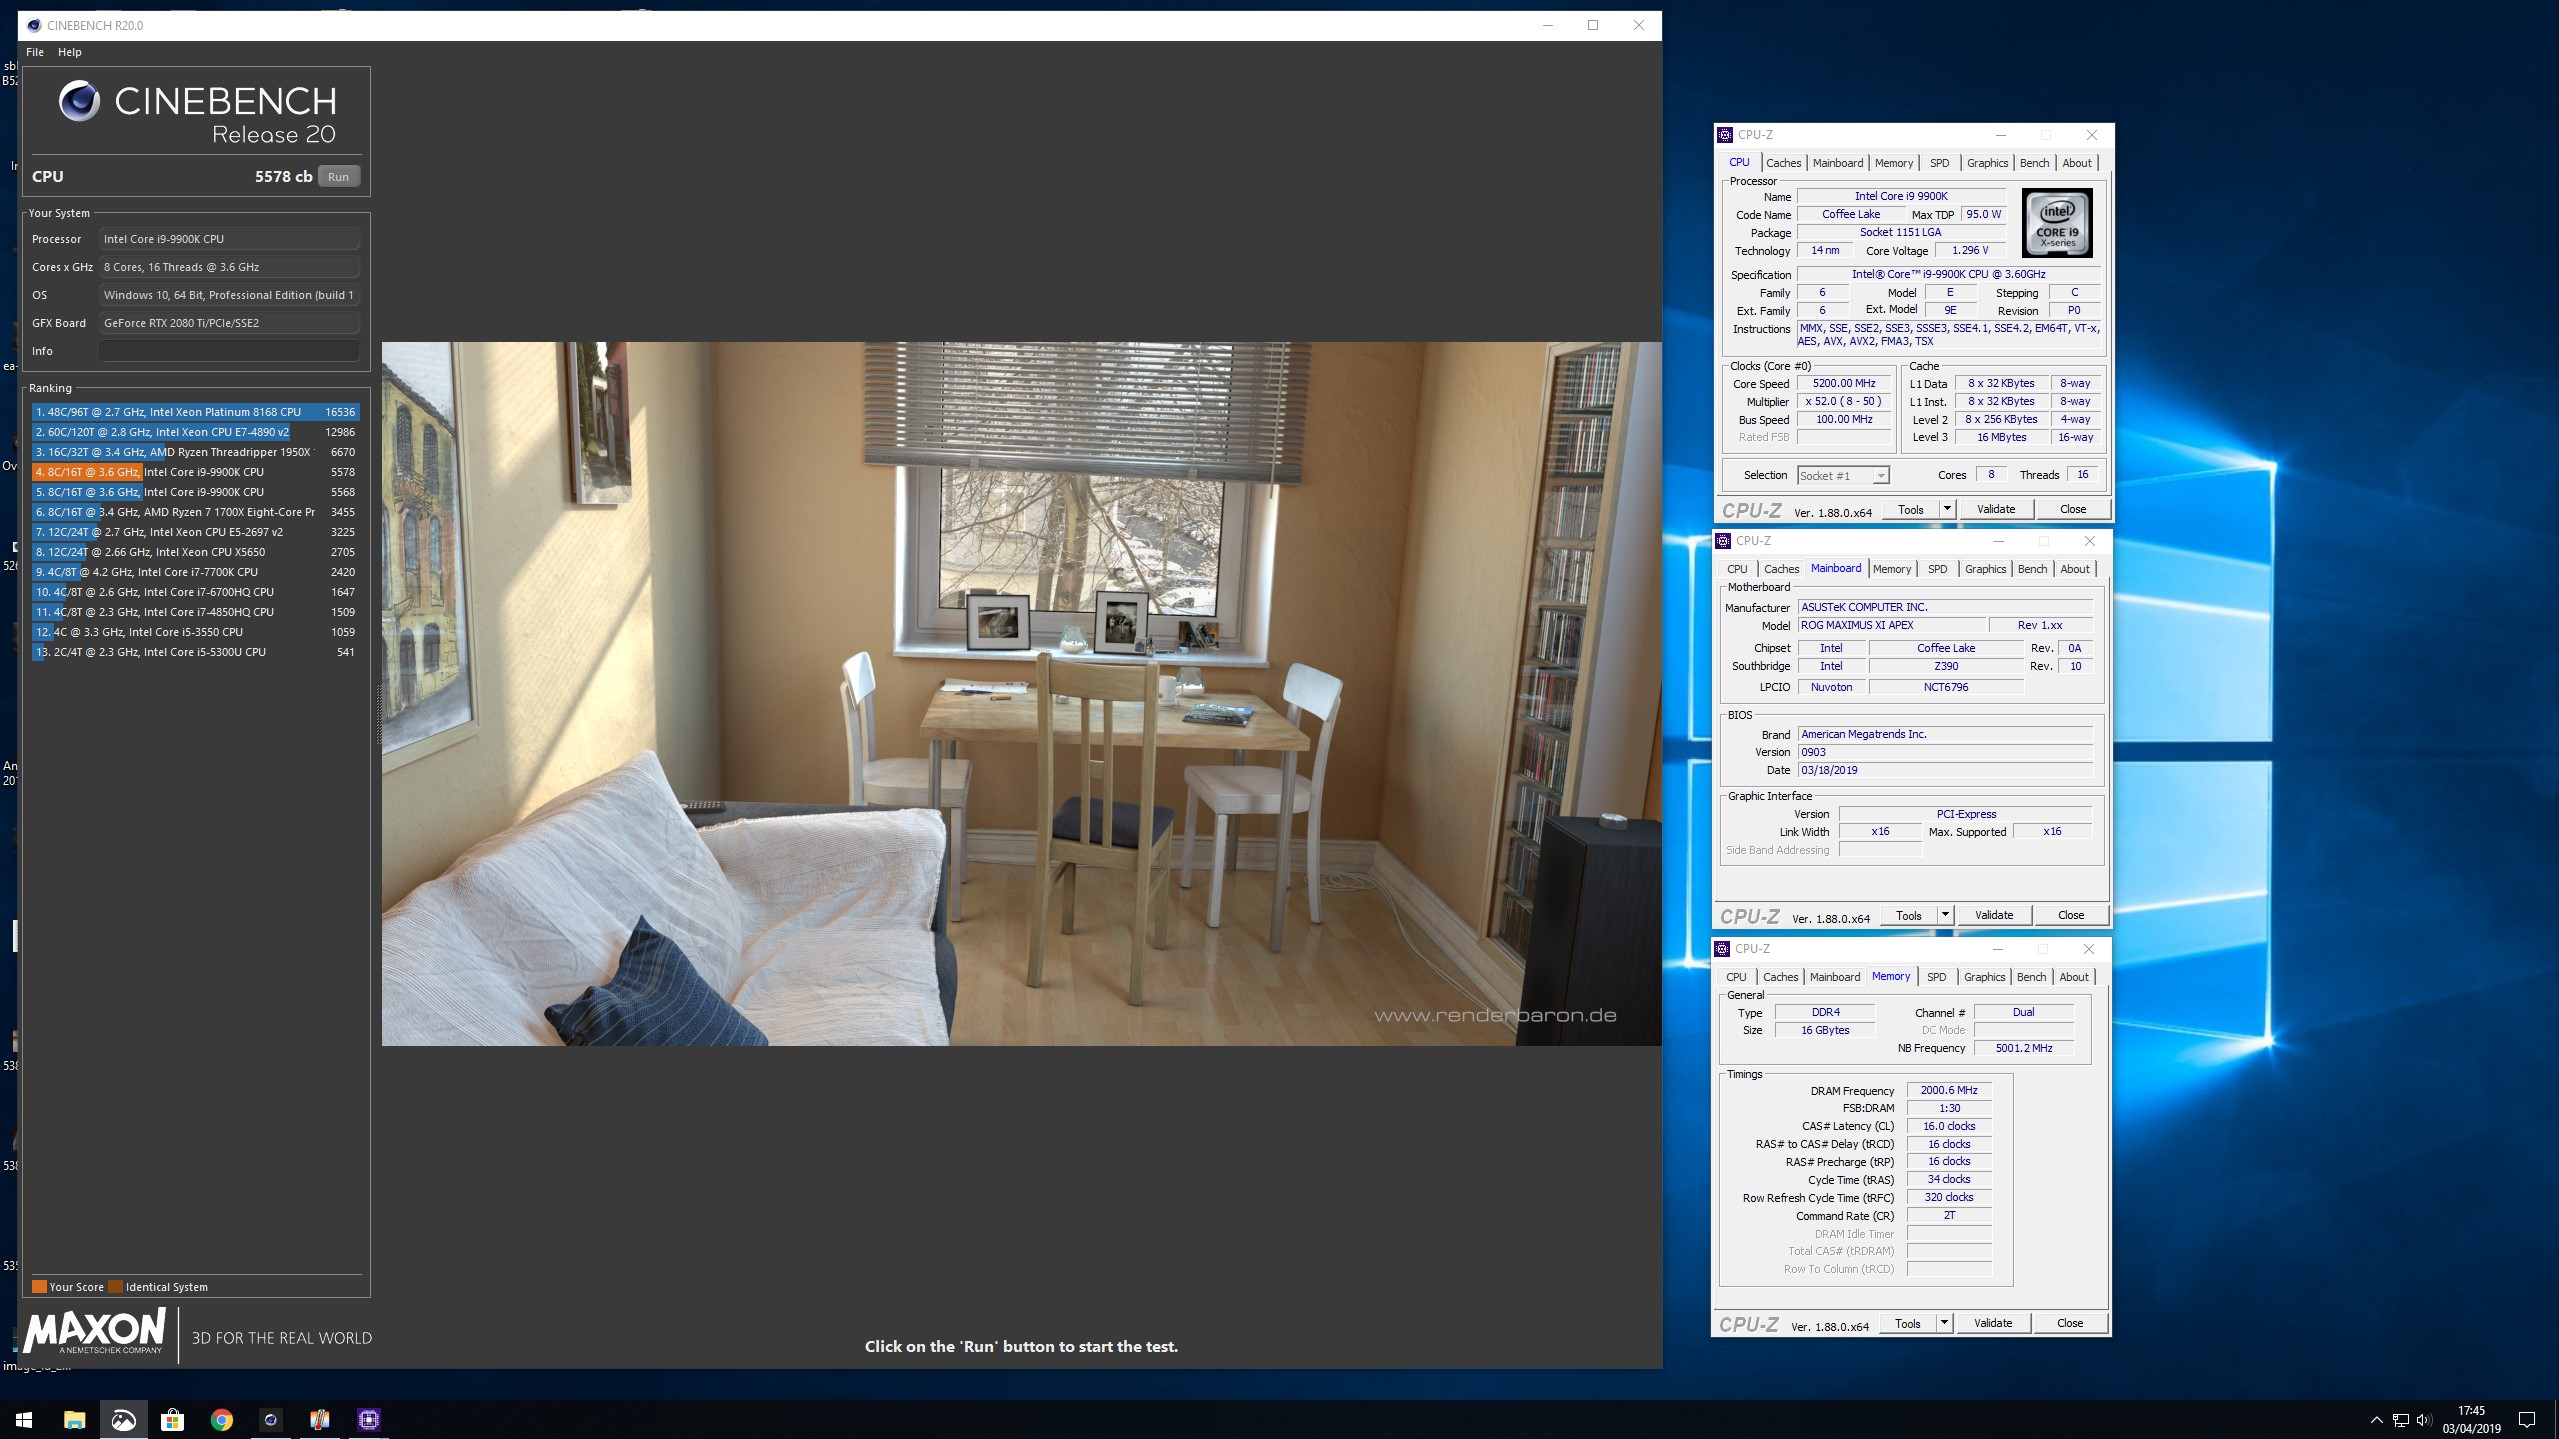Viewport: 2559px width, 1439px height.
Task: Click the Intel Core i9 logo
Action: (2057, 223)
